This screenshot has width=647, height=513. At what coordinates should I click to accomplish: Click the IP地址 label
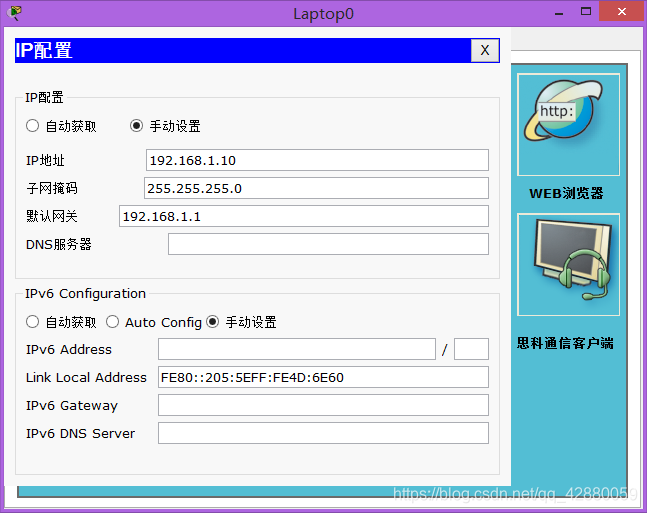point(45,160)
